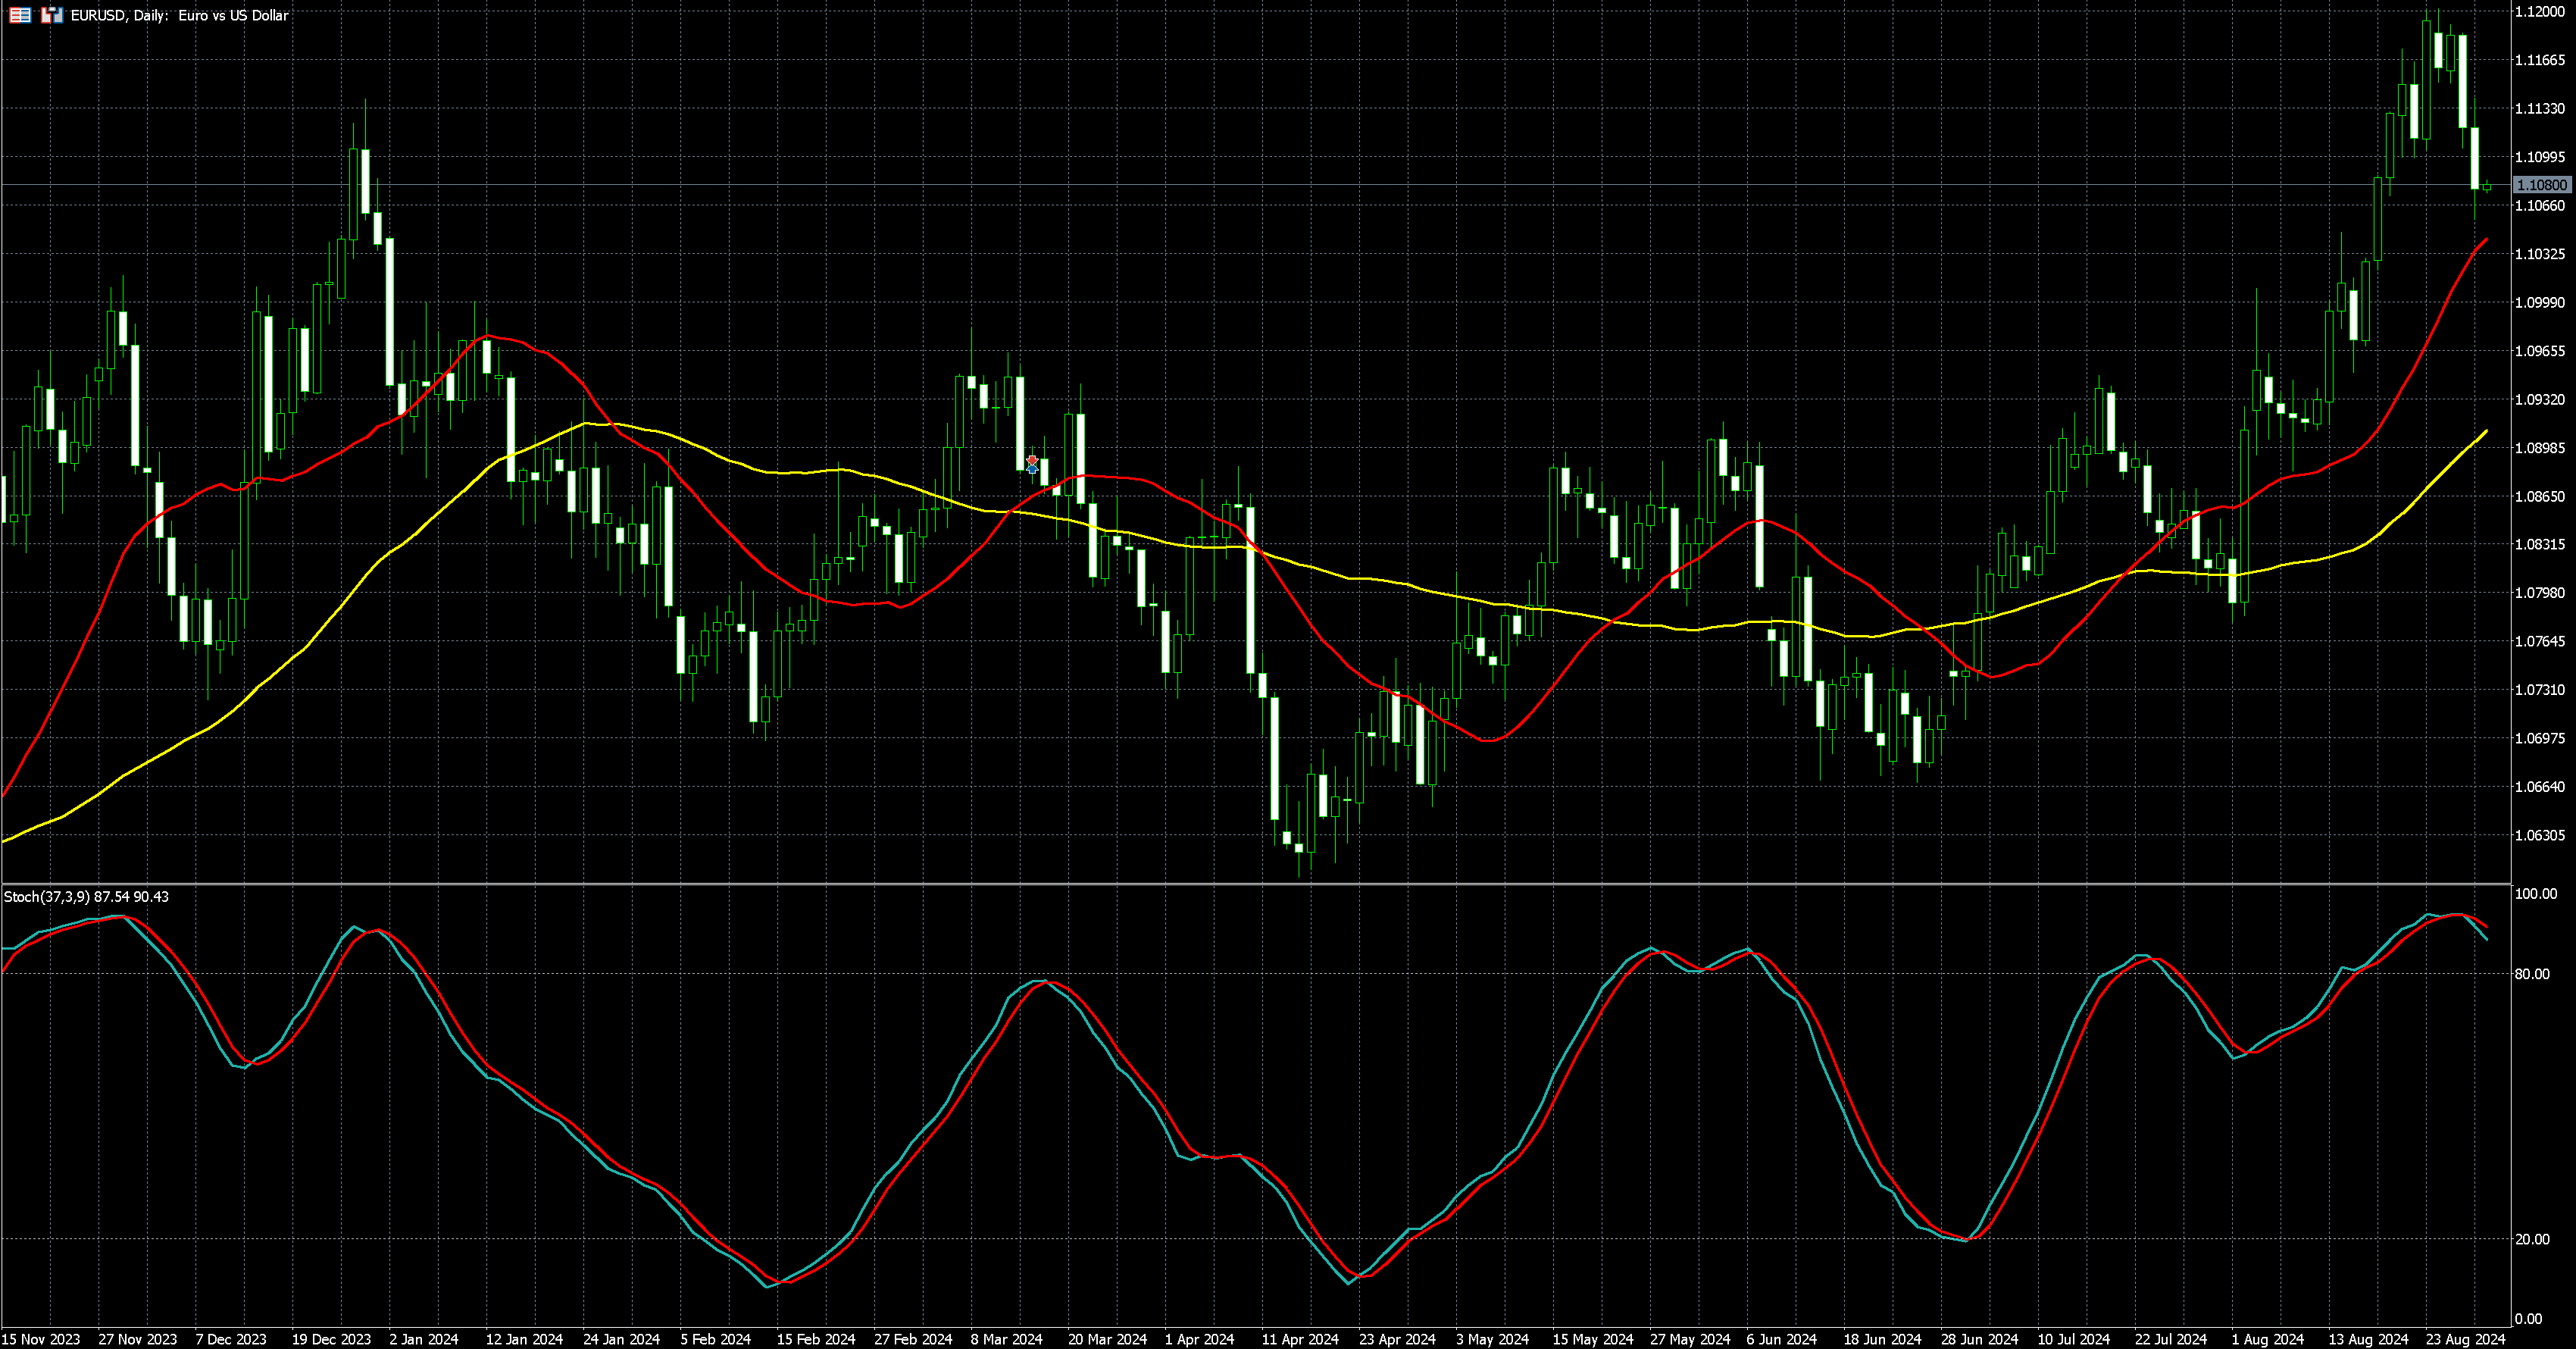Click the 100.00 stochastic scale label
The image size is (2576, 1349).
(2535, 894)
